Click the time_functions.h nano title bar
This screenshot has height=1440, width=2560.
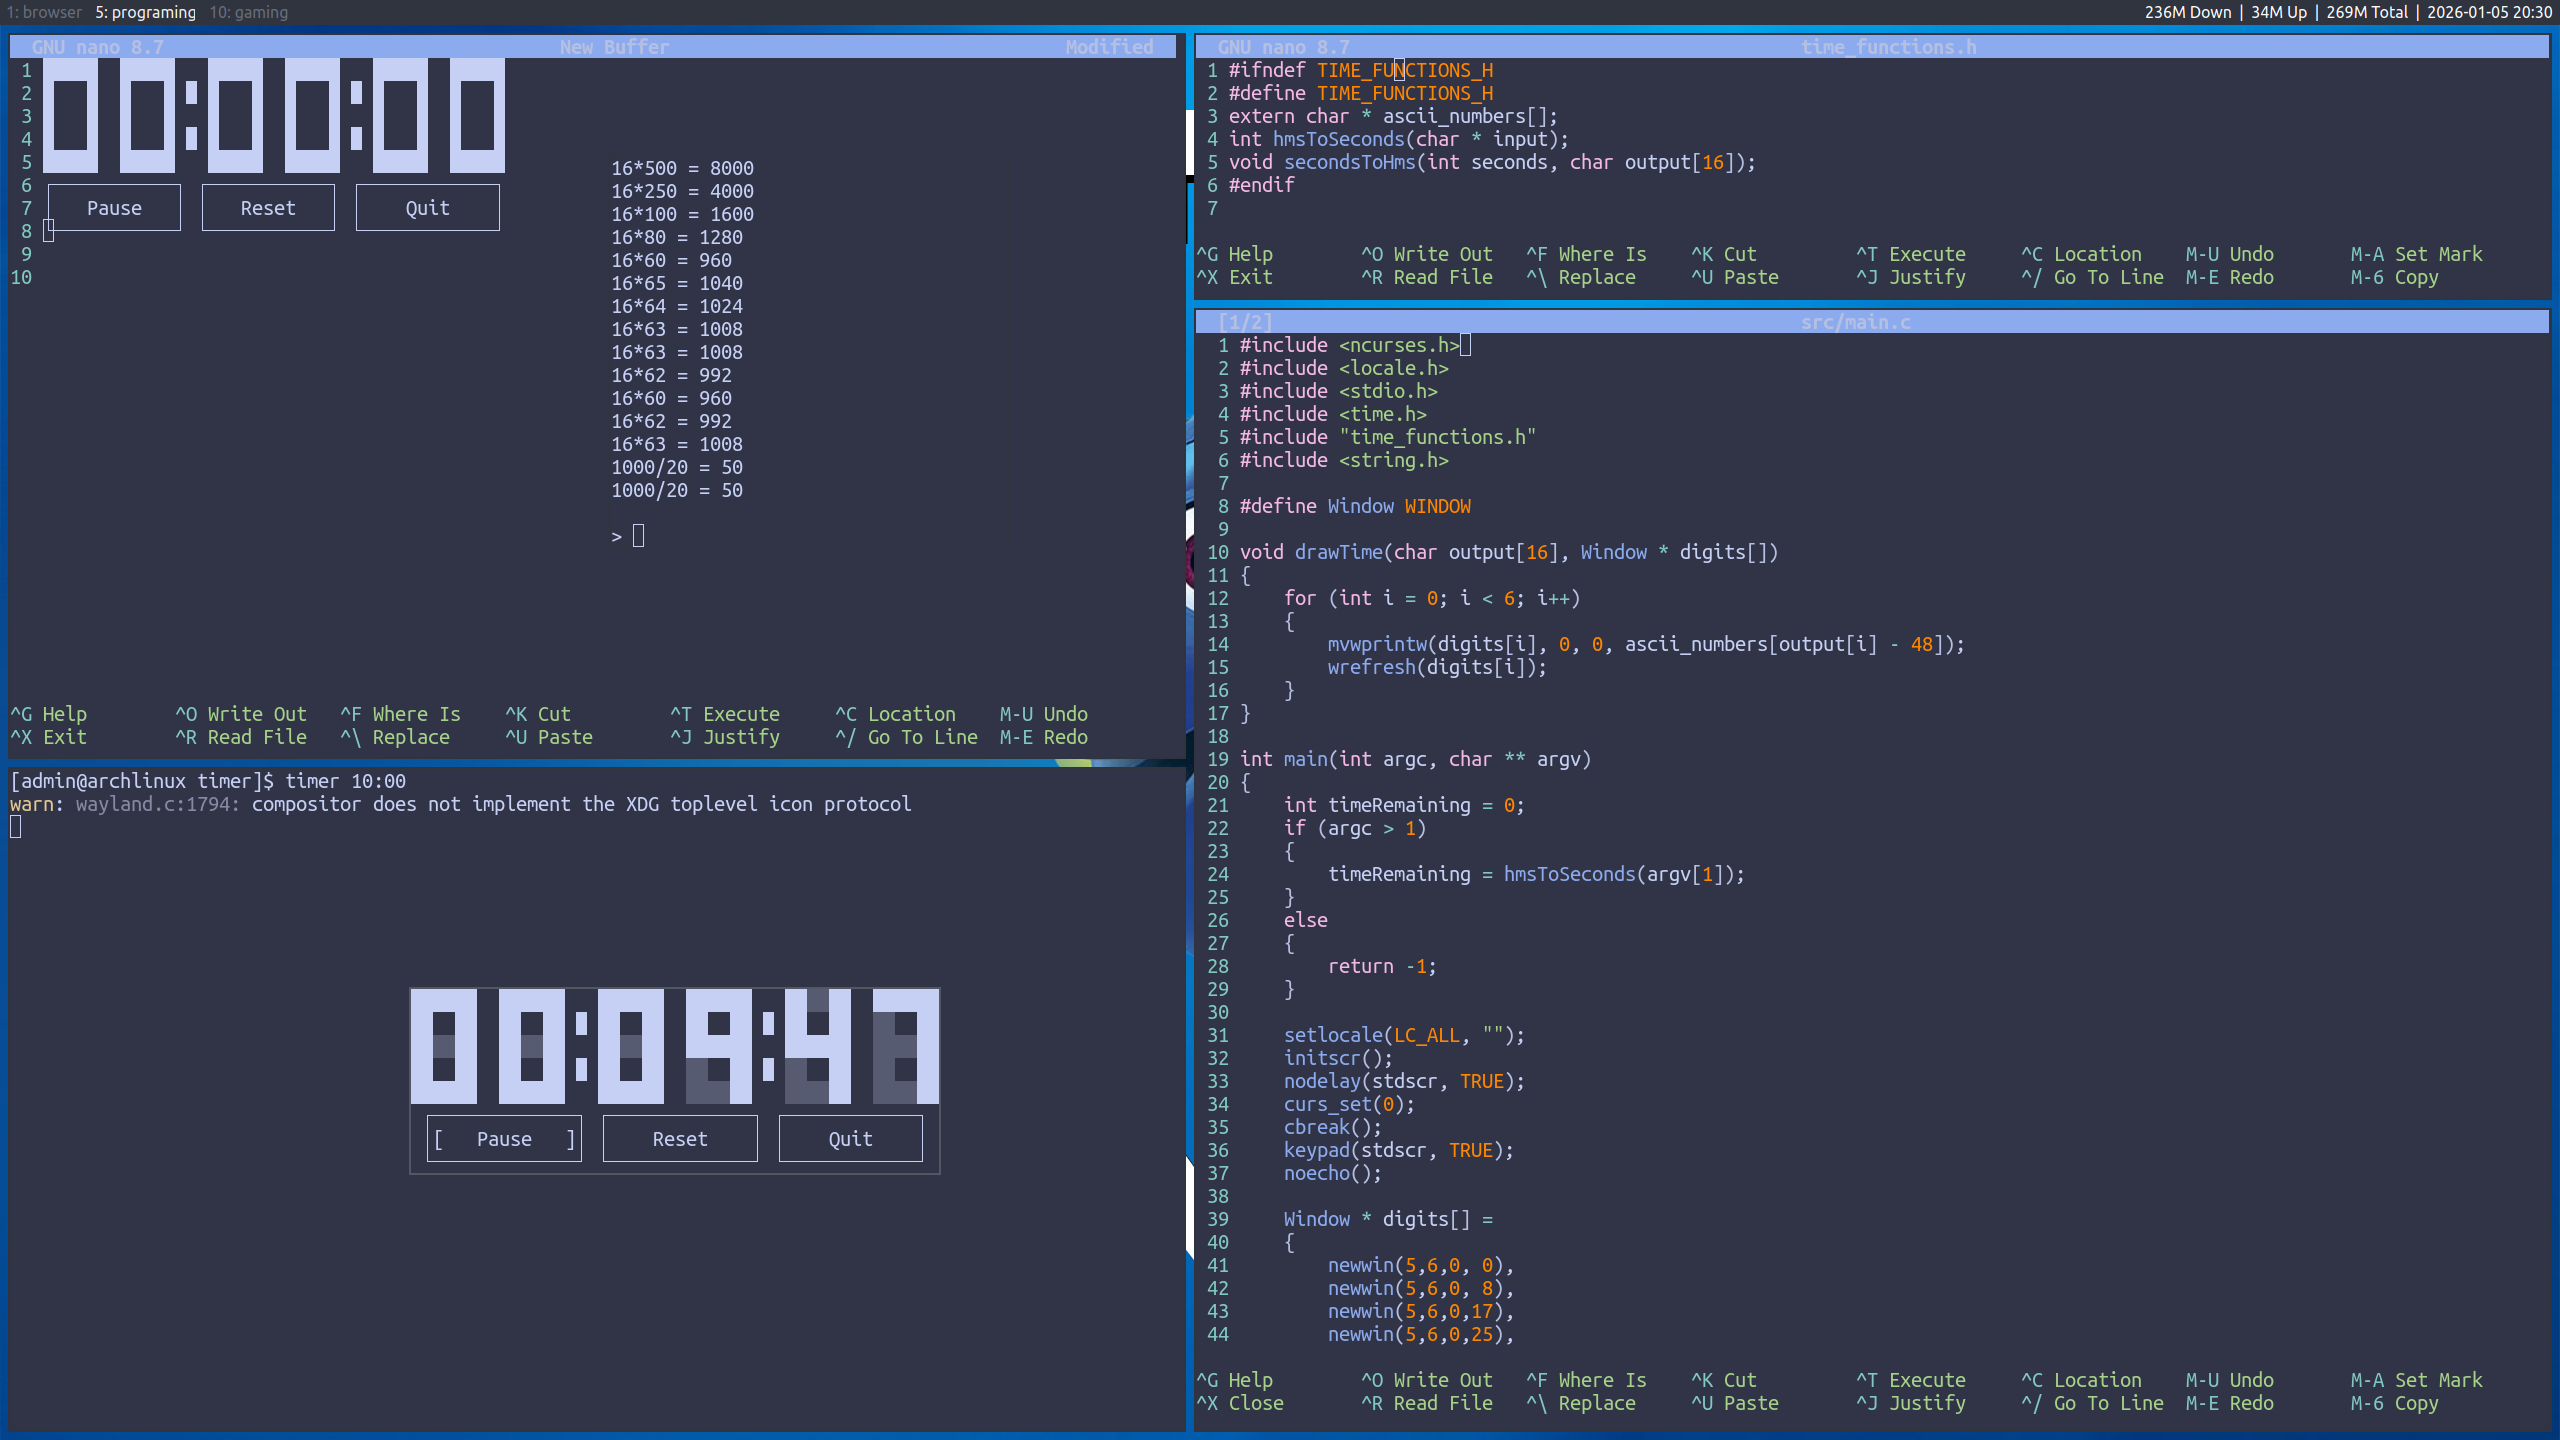(x=1887, y=47)
